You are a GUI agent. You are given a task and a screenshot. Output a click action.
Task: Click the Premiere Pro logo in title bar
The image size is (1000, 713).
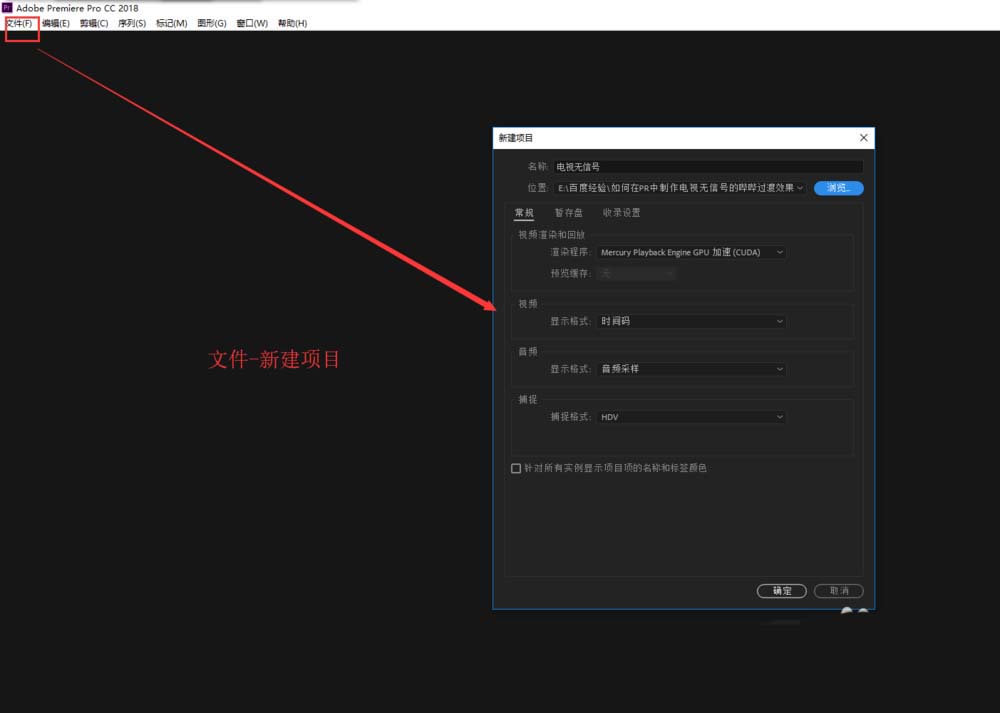[7, 8]
